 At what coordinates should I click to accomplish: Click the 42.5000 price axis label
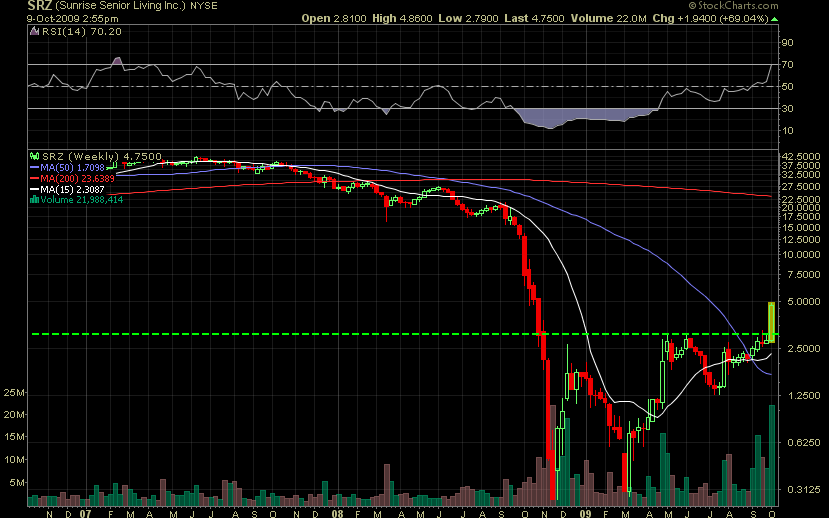[x=801, y=157]
